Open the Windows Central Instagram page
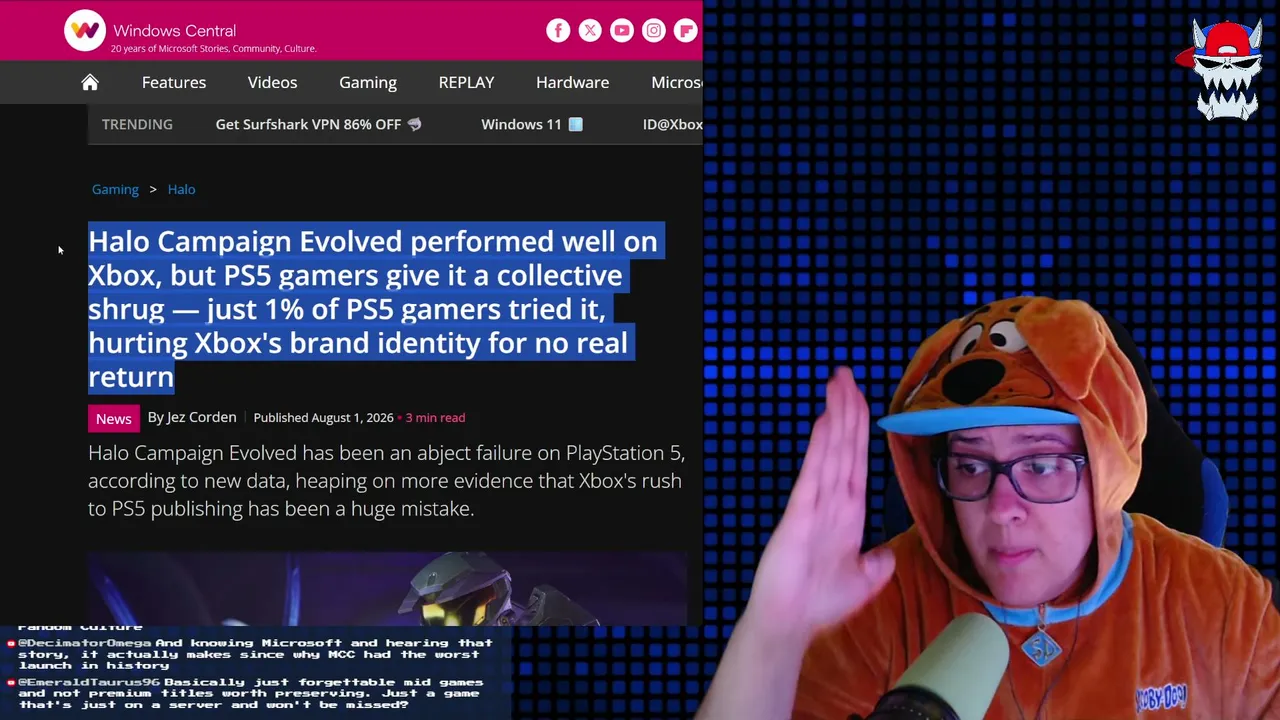The image size is (1280, 720). 654,30
